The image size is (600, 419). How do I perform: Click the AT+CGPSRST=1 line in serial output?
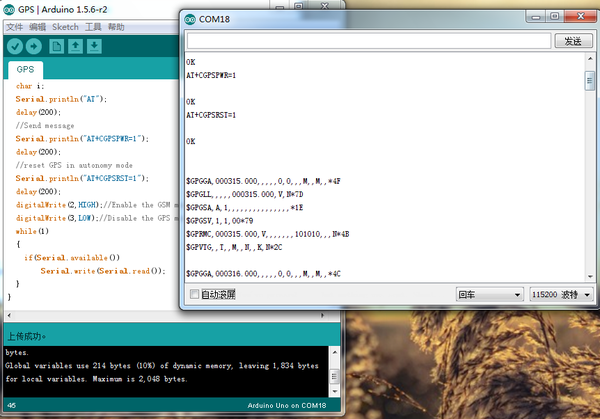[x=211, y=115]
